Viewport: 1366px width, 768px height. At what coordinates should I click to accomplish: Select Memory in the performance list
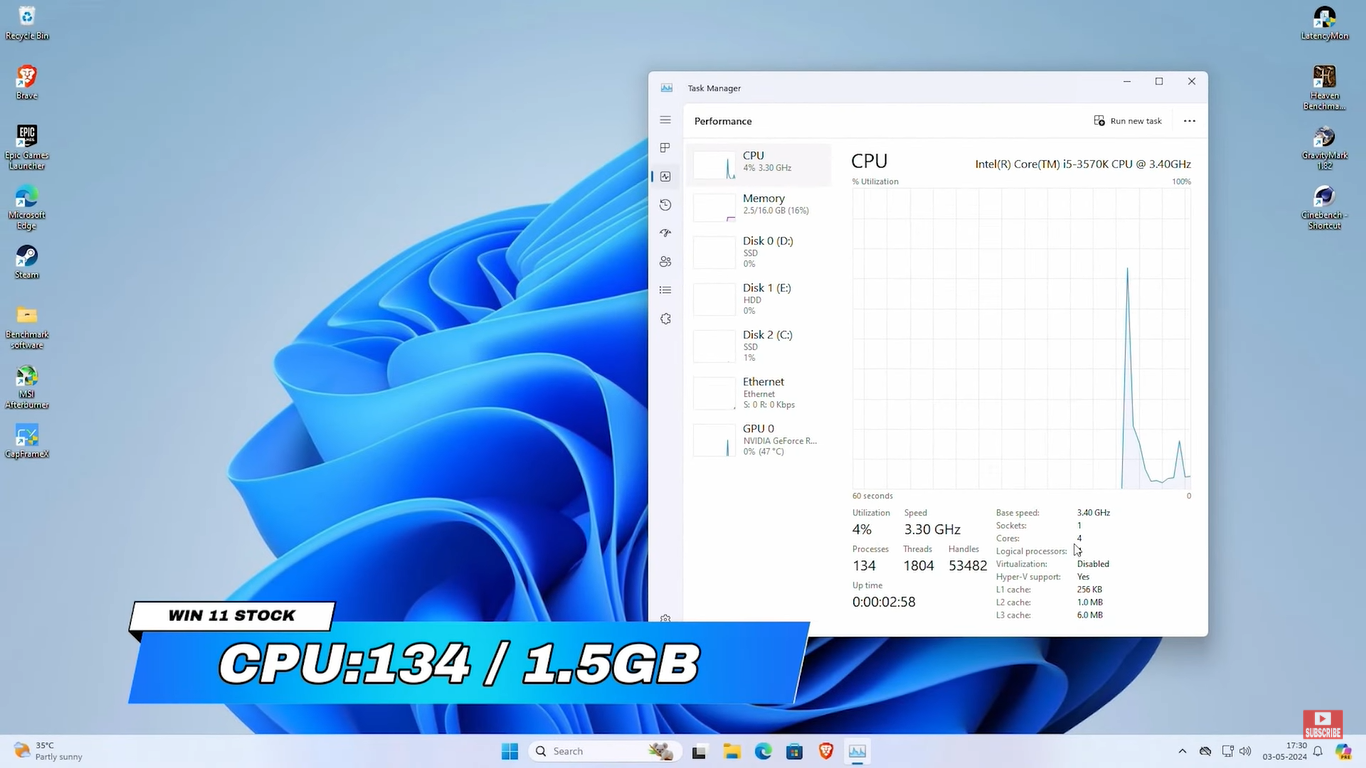coord(758,205)
